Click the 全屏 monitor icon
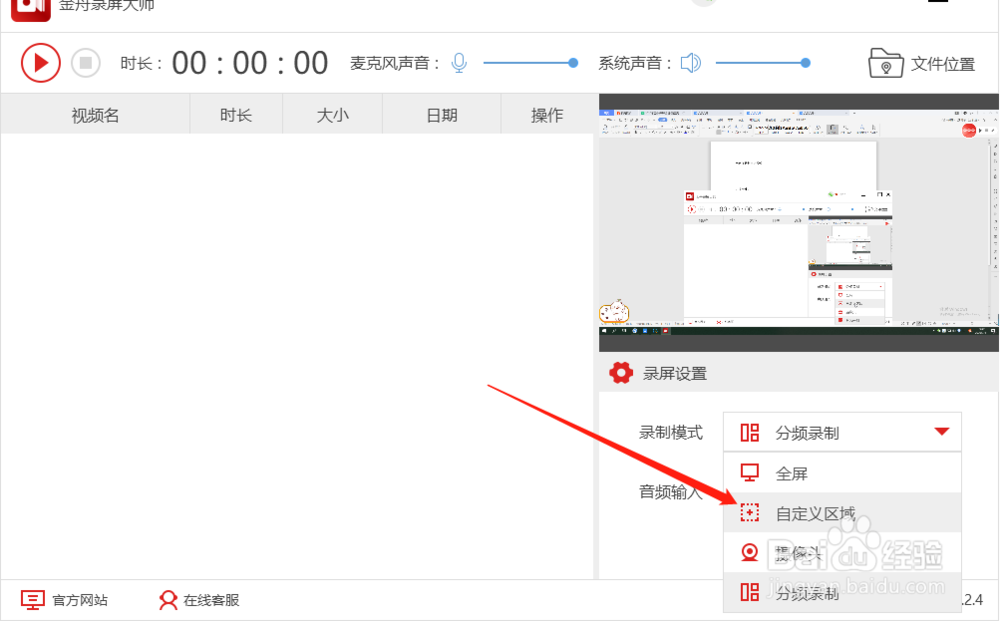This screenshot has width=1000, height=621. tap(749, 472)
